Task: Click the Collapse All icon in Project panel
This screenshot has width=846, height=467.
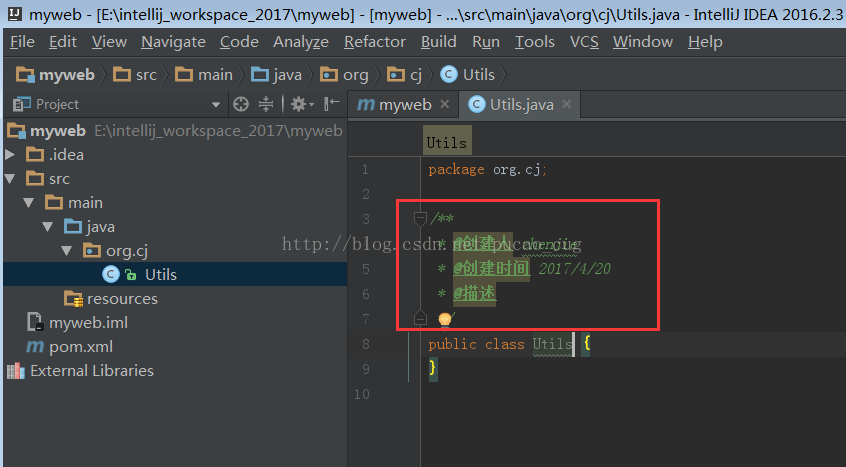Action: tap(266, 104)
